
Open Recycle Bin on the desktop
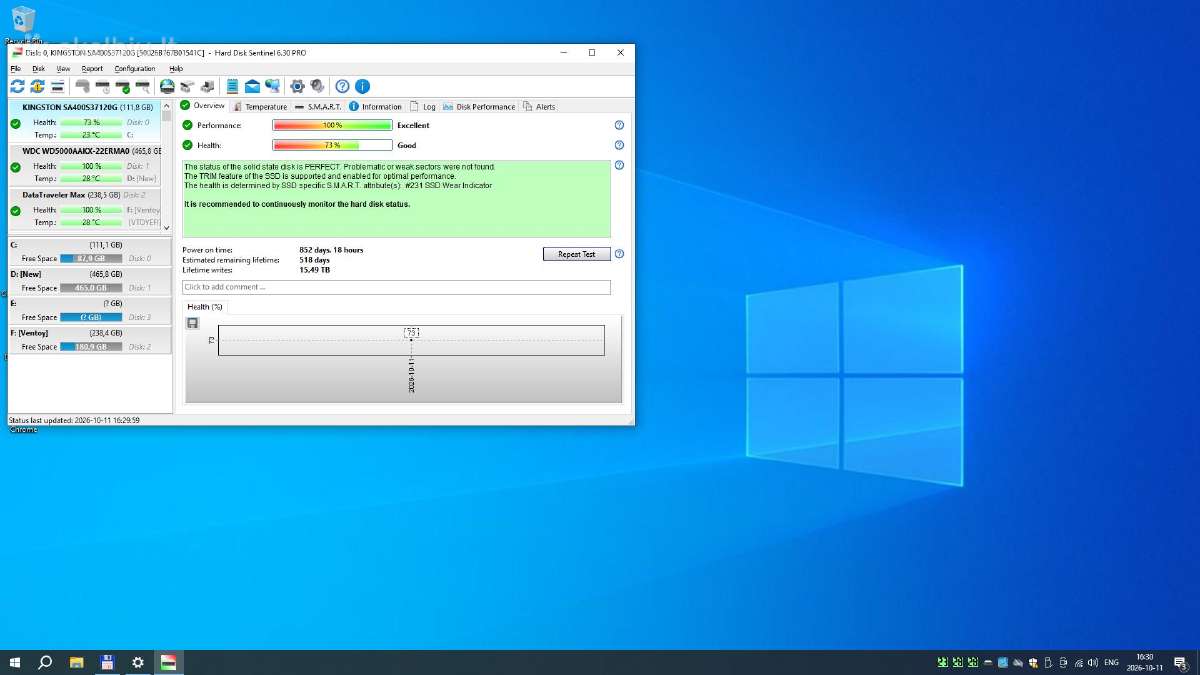click(22, 24)
